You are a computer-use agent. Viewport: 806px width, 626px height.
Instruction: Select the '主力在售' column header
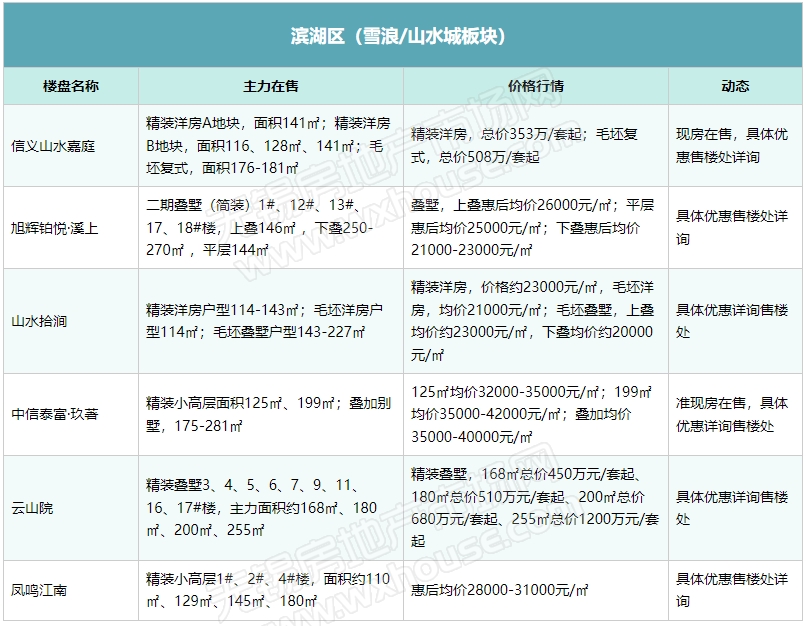point(271,86)
